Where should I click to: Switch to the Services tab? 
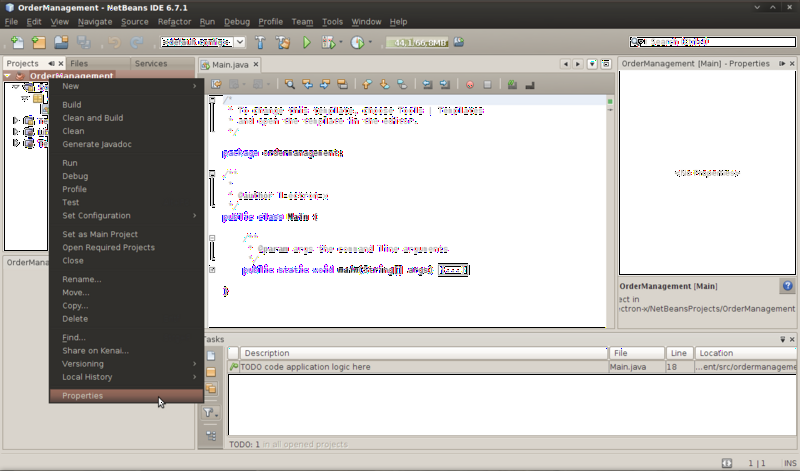tap(150, 63)
